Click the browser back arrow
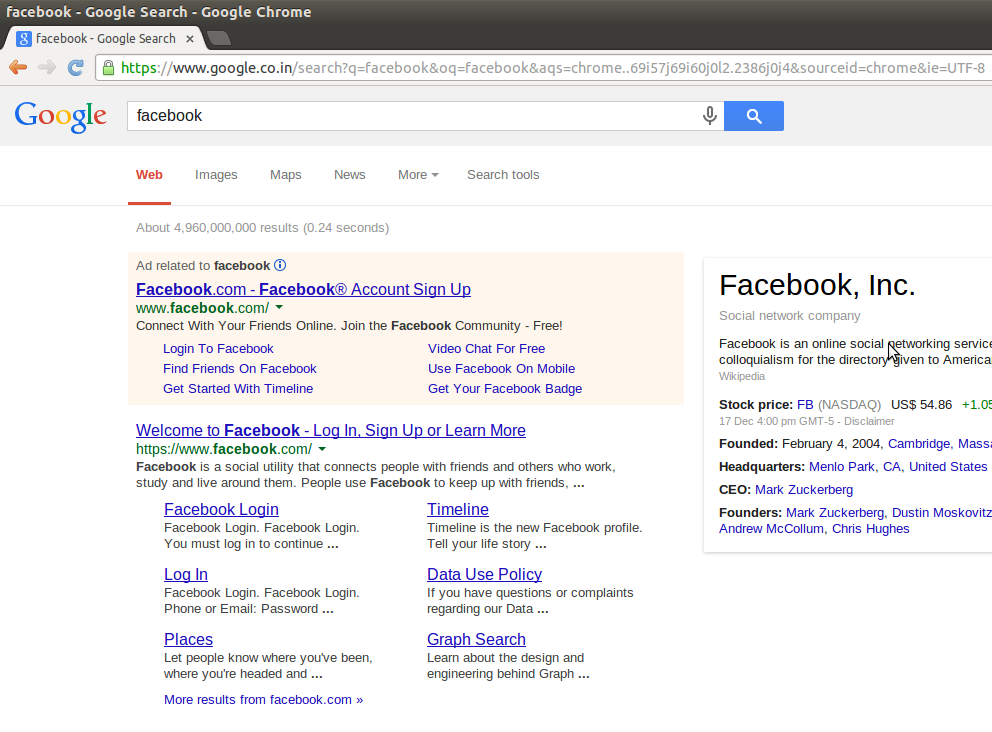This screenshot has height=732, width=992. [x=18, y=67]
